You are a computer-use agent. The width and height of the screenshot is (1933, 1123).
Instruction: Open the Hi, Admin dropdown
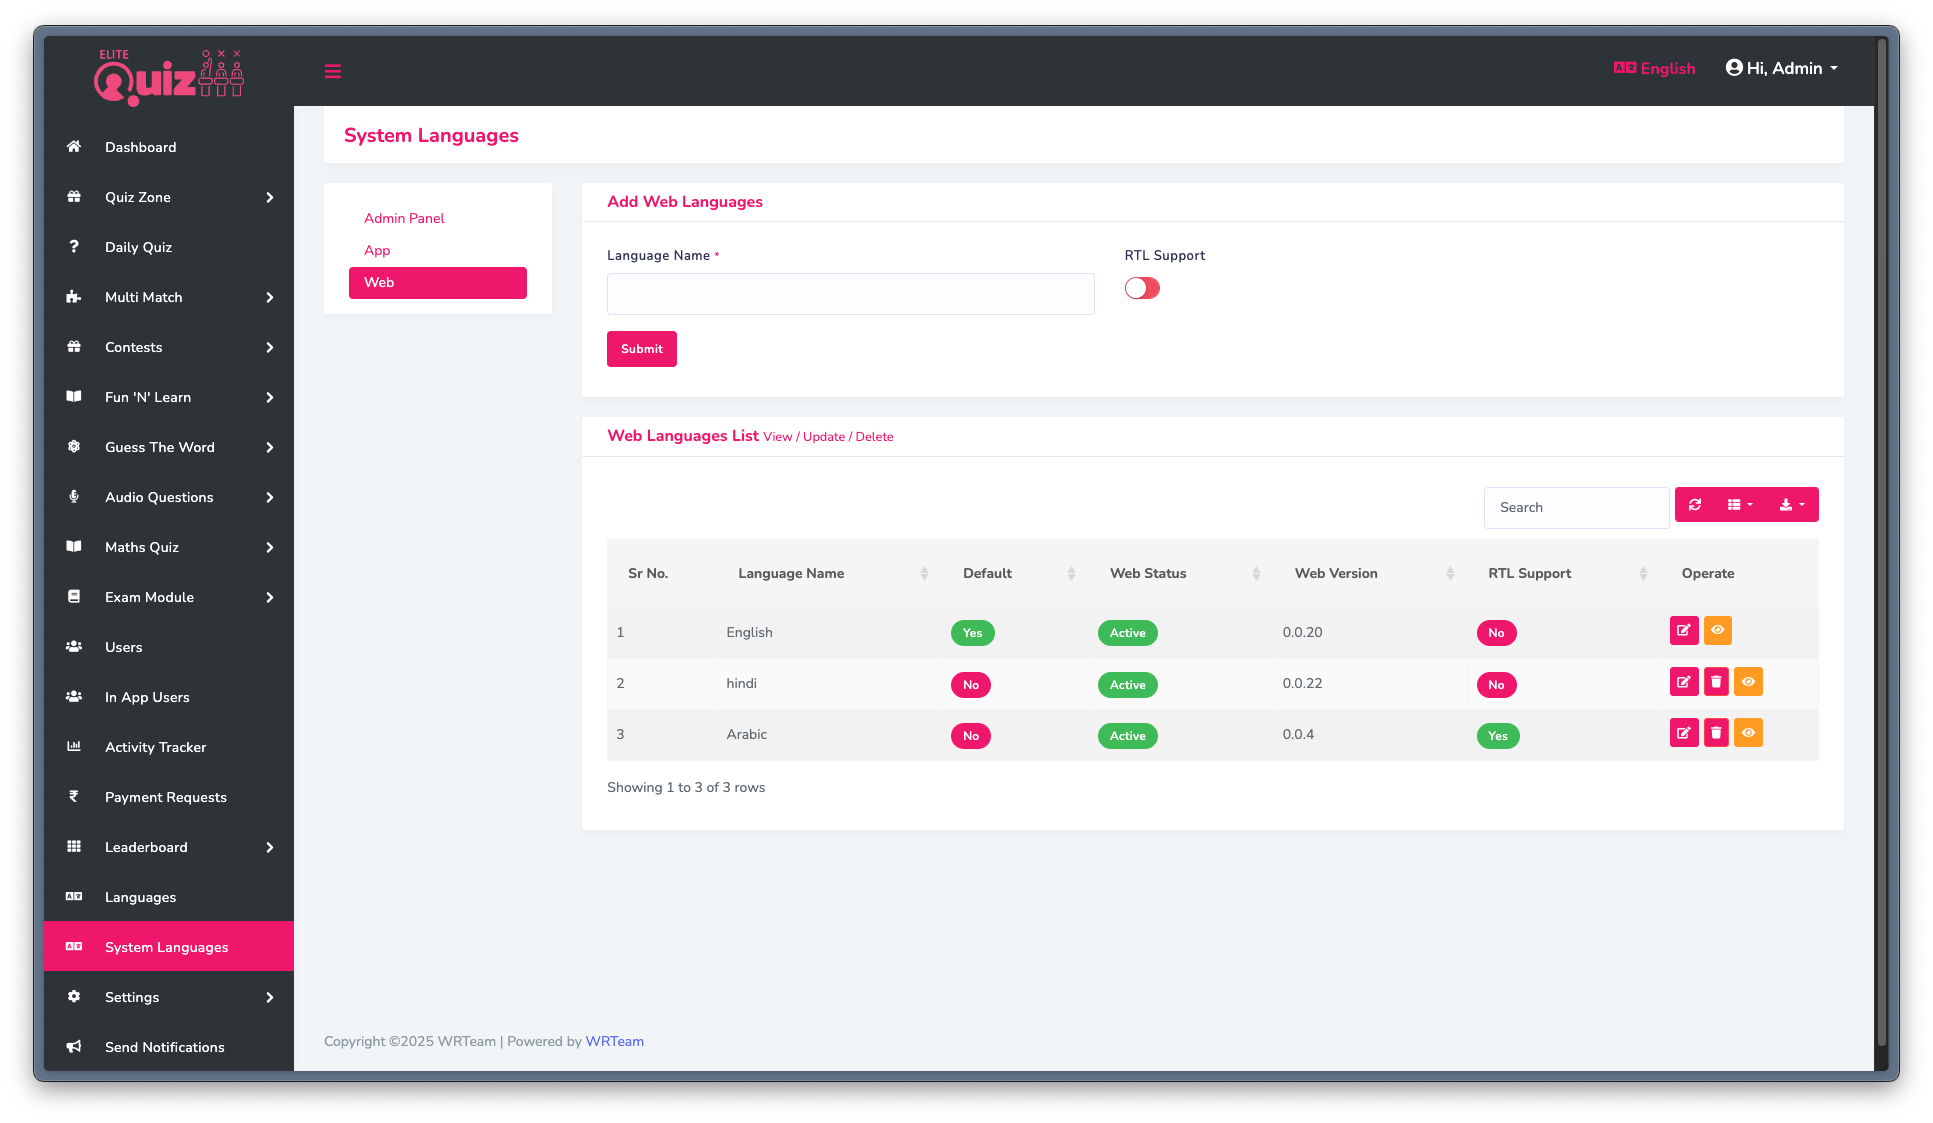1782,69
